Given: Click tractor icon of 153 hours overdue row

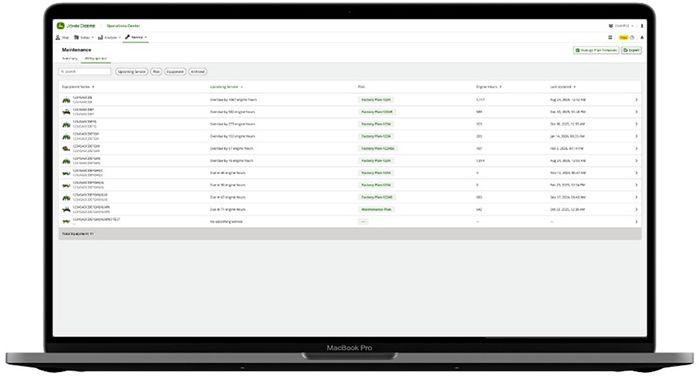Looking at the screenshot, I should click(x=66, y=136).
